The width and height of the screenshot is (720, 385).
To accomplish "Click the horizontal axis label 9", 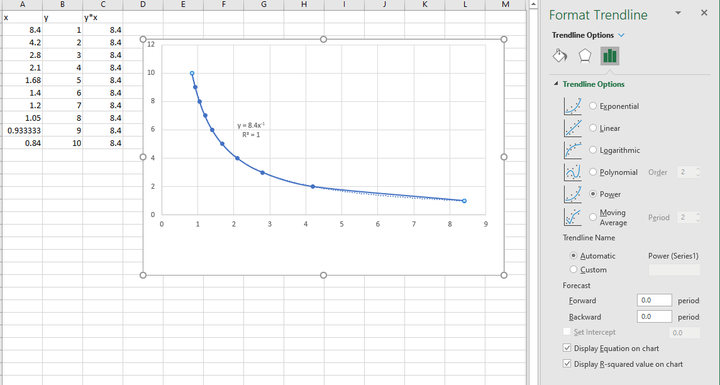I will (x=485, y=224).
